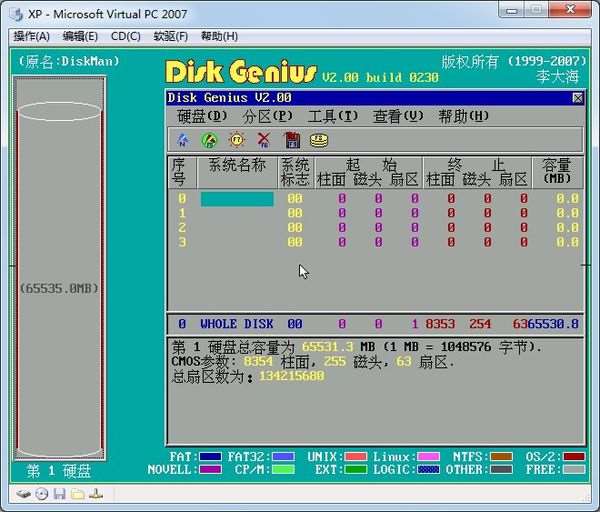Click the hard disk icon in the Virtual PC status bar
This screenshot has width=600, height=512.
tap(24, 494)
